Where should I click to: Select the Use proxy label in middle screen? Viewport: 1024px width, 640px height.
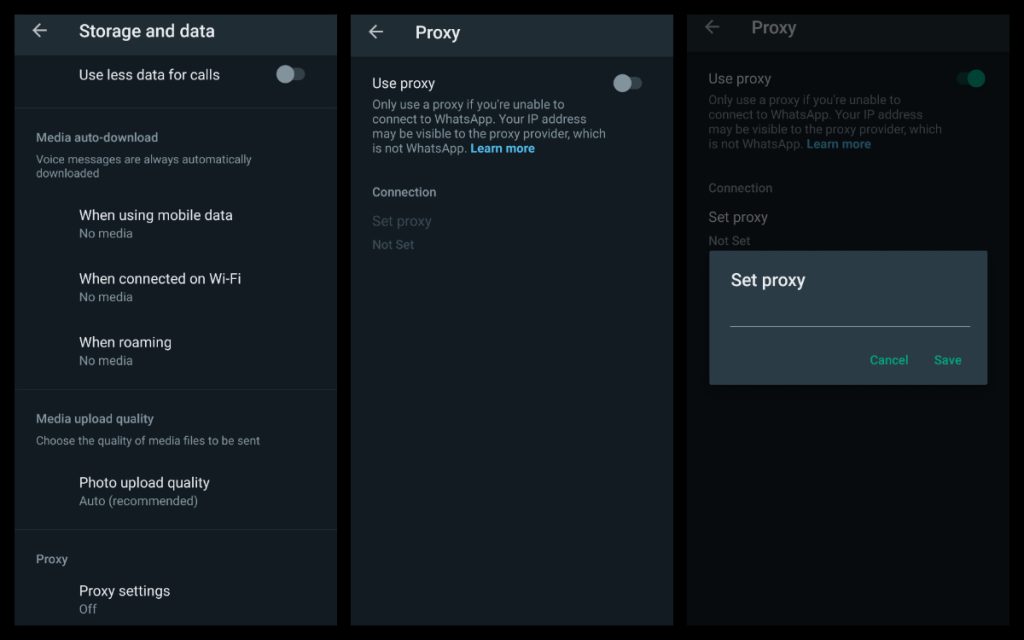(x=404, y=83)
